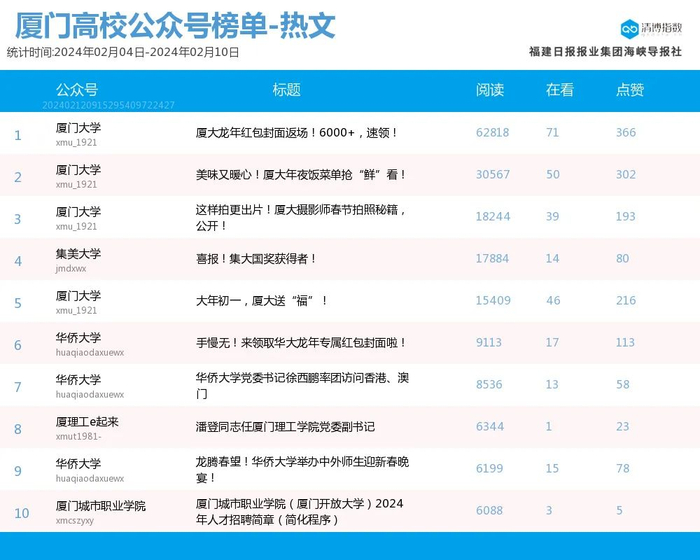Click the account ID jmdxwx
The width and height of the screenshot is (700, 560).
[71, 268]
